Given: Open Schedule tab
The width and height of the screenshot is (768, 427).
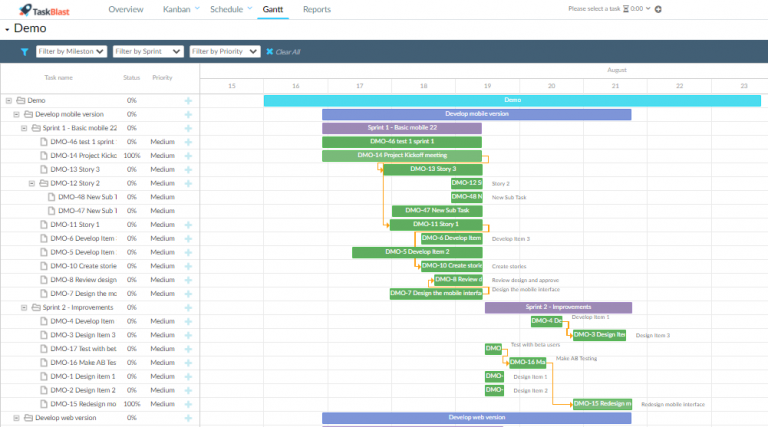Looking at the screenshot, I should click(x=226, y=9).
